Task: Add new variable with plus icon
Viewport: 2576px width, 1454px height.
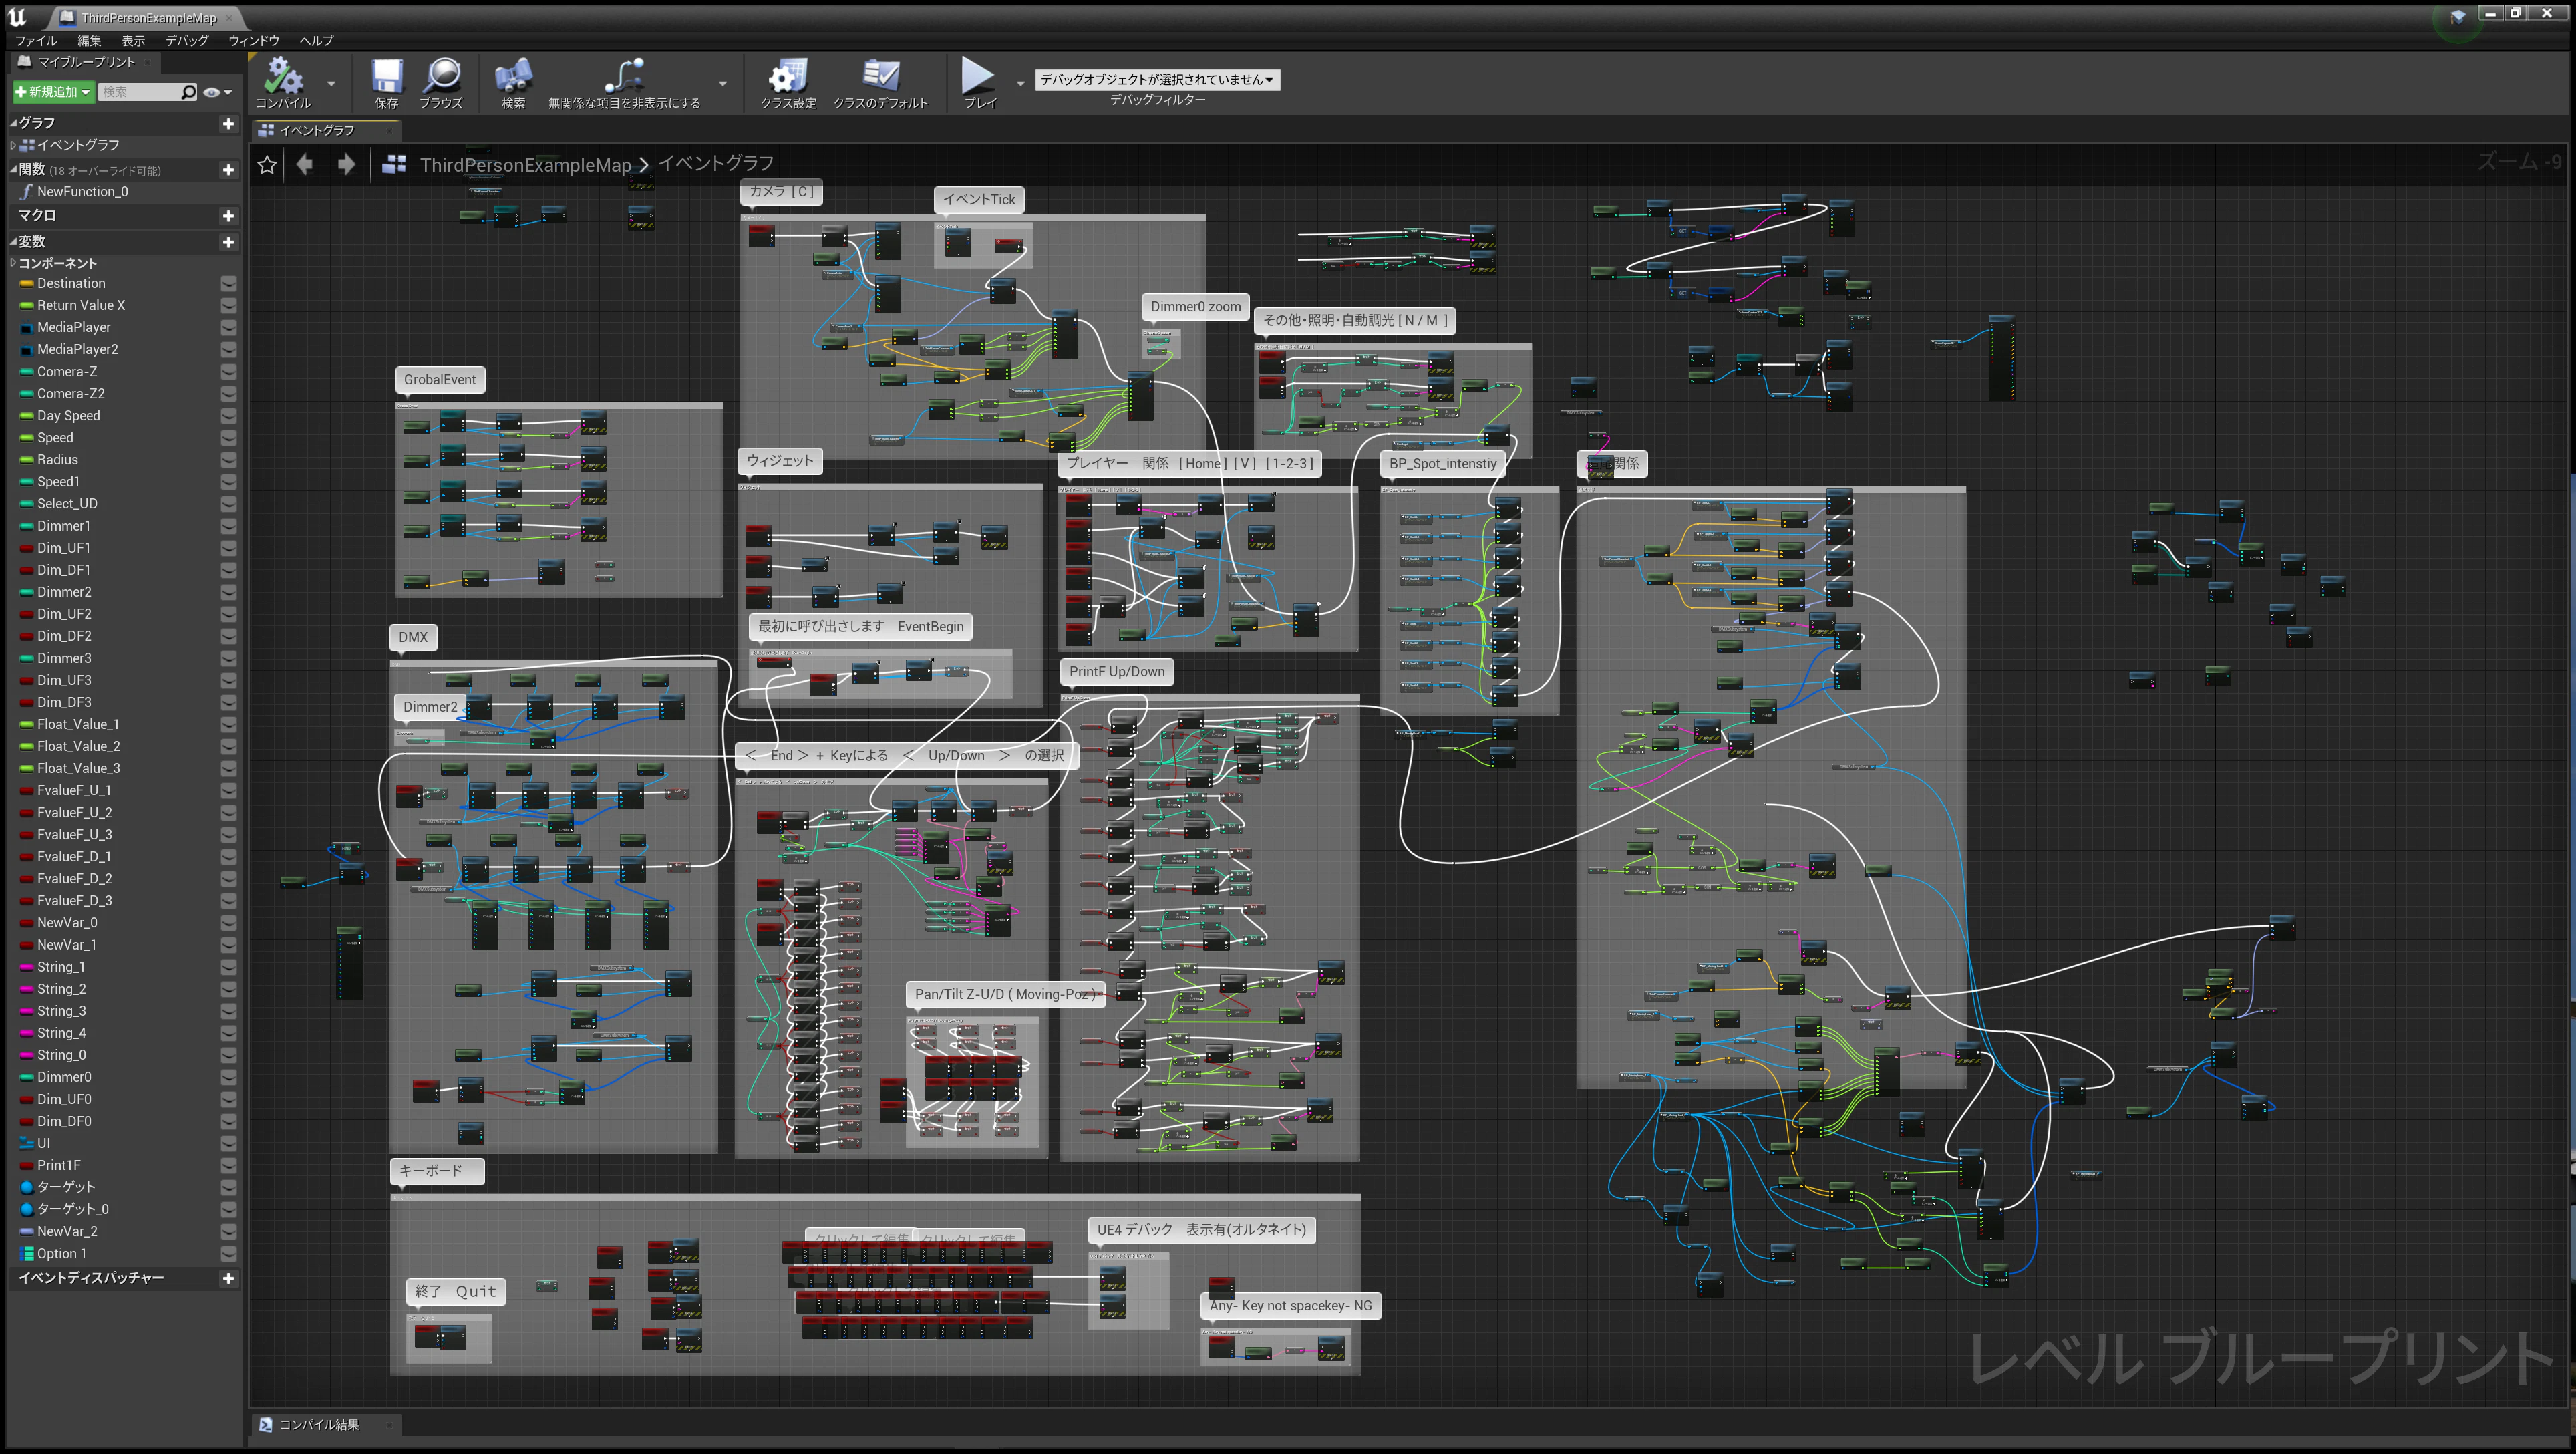Action: (228, 242)
